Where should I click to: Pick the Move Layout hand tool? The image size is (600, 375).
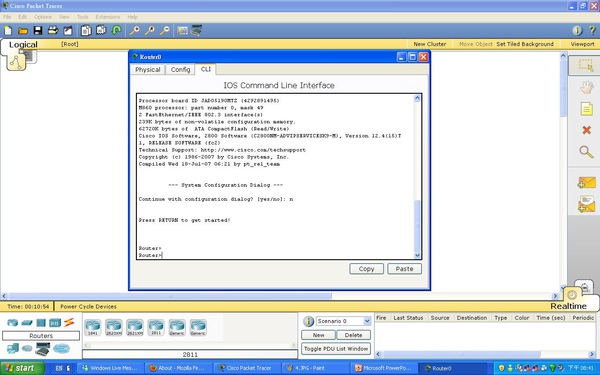pyautogui.click(x=586, y=87)
